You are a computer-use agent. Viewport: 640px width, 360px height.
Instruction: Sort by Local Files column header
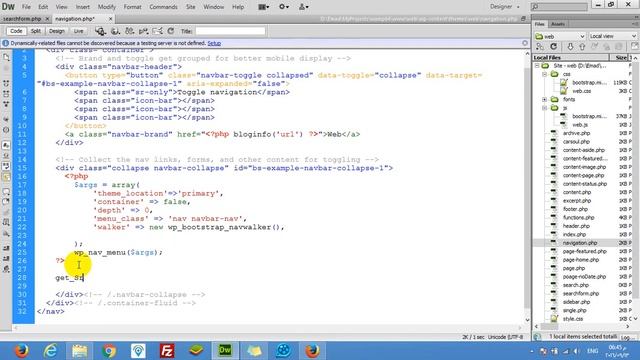click(570, 58)
